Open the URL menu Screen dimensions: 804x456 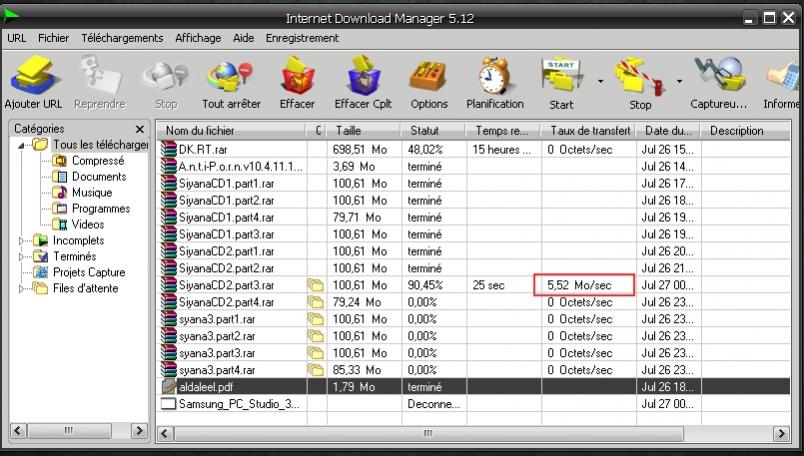pos(16,38)
